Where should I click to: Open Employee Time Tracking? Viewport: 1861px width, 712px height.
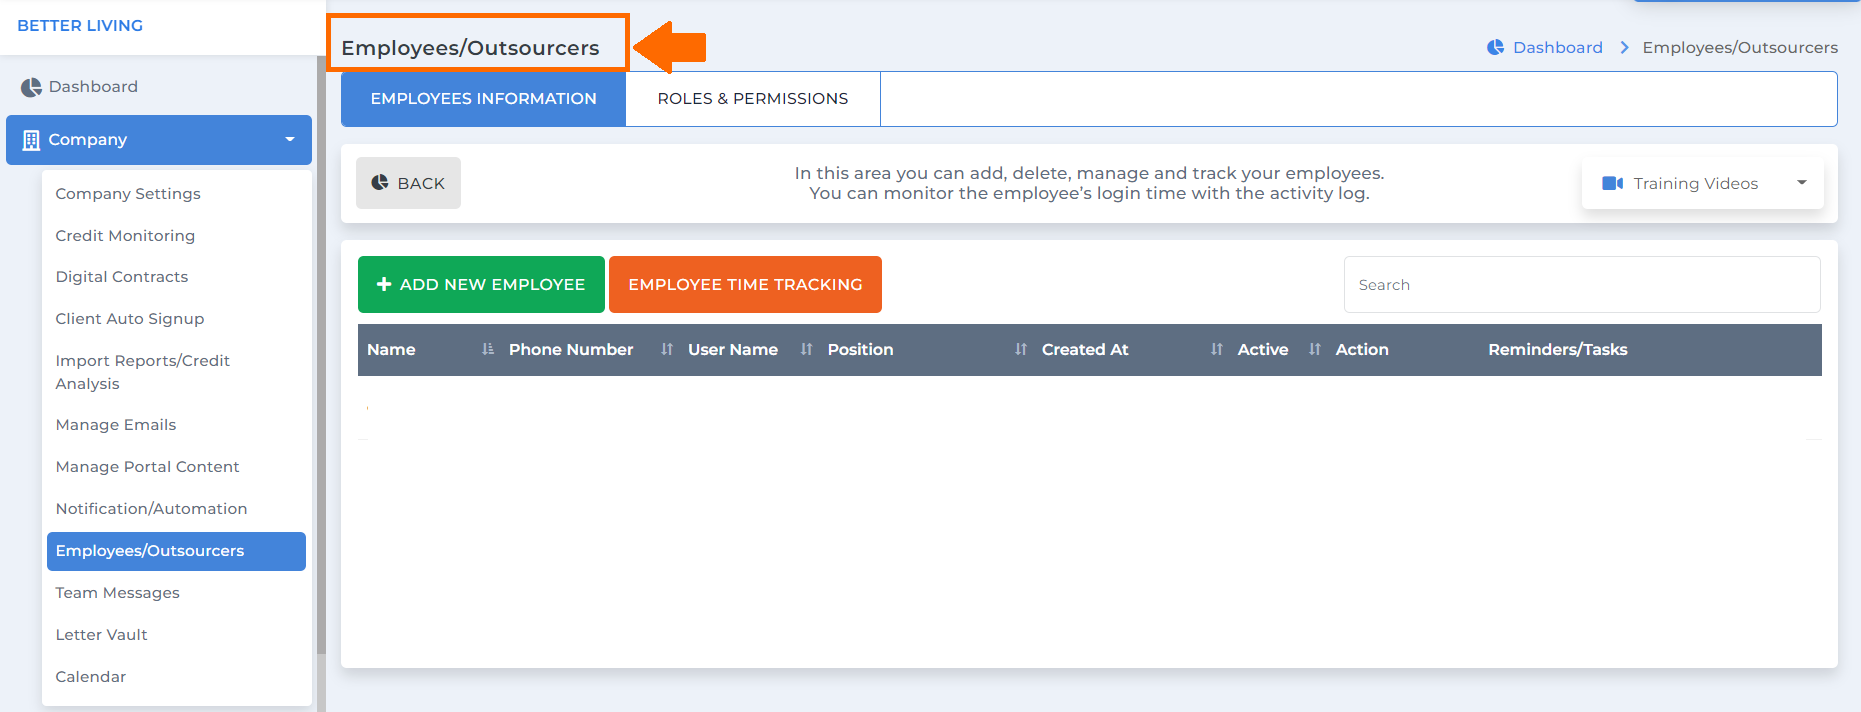click(x=745, y=284)
